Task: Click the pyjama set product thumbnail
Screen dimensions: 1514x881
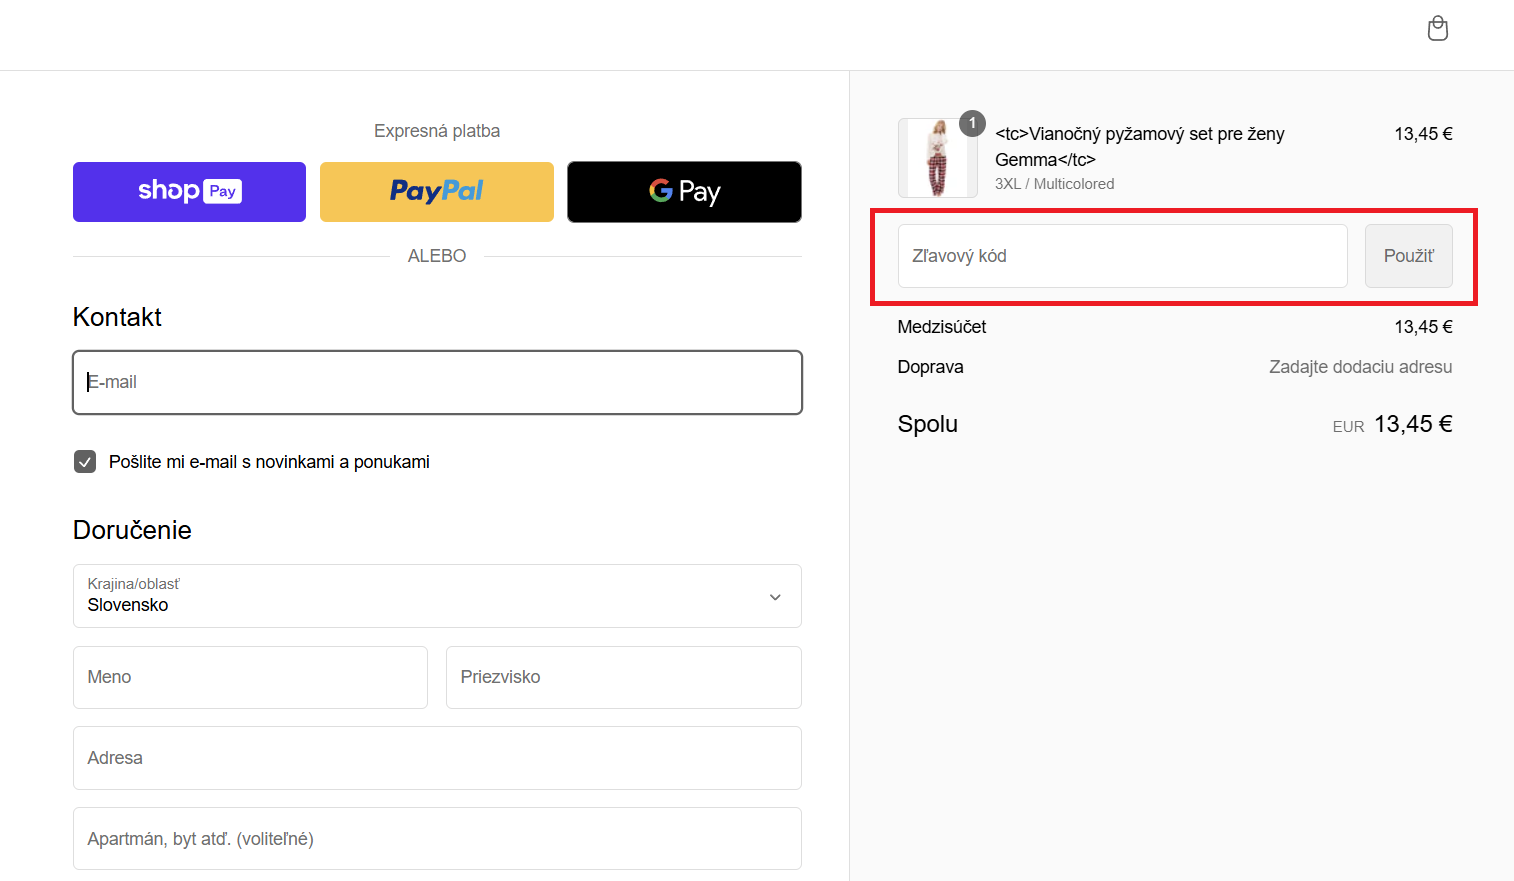Action: tap(937, 158)
